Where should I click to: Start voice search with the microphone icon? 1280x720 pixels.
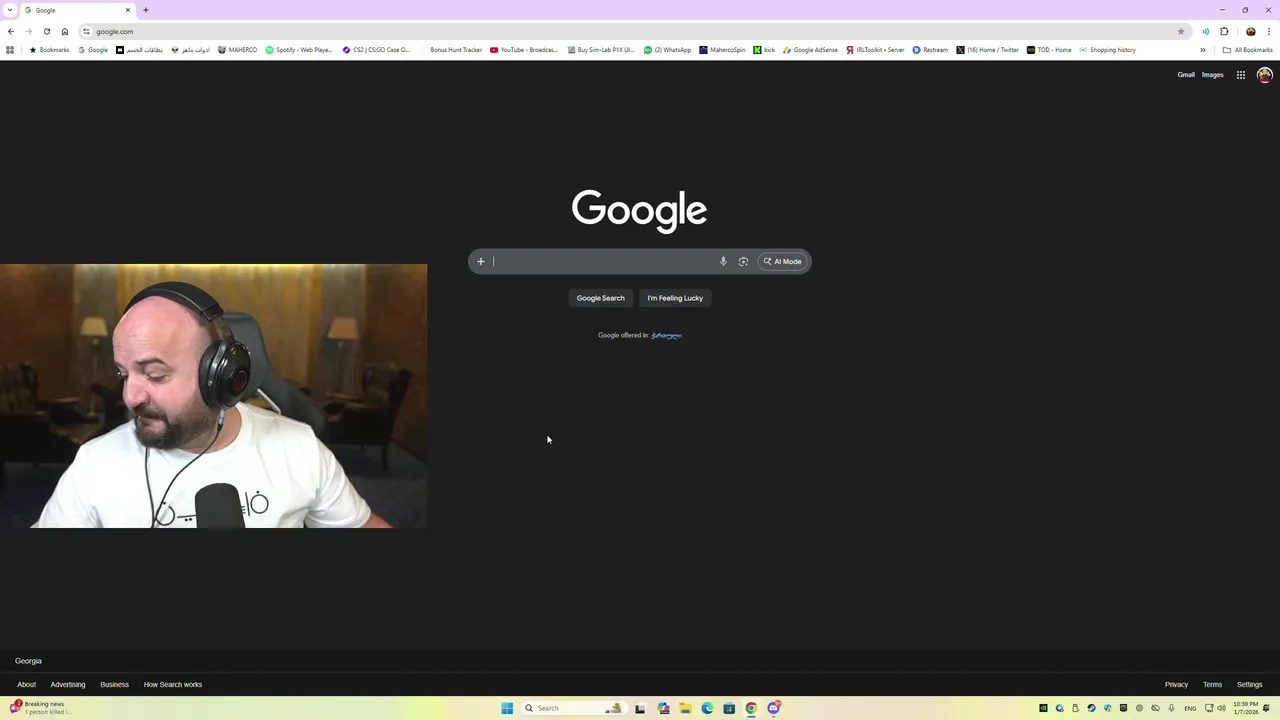click(723, 262)
